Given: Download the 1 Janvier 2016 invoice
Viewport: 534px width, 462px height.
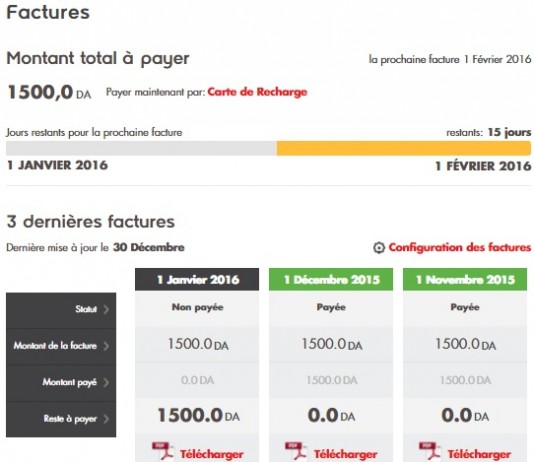Looking at the screenshot, I should pyautogui.click(x=211, y=454).
